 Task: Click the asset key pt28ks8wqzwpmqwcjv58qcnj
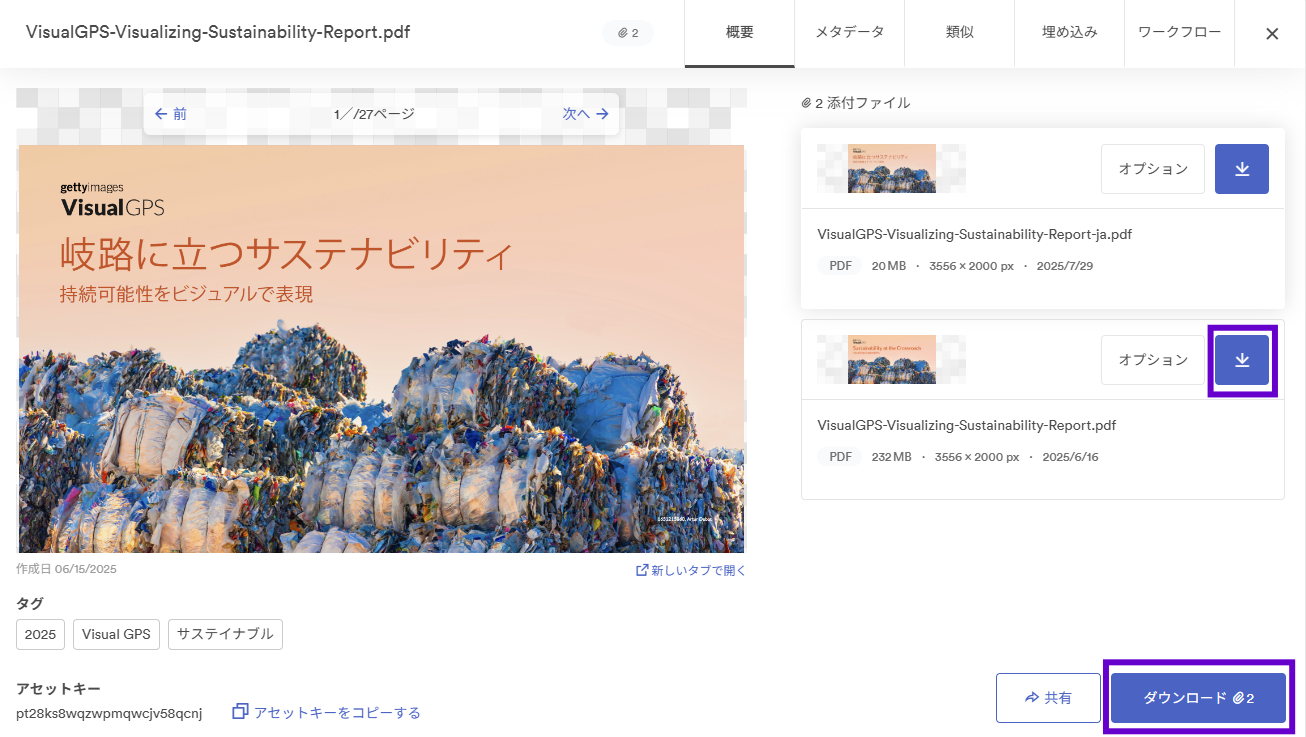(109, 713)
